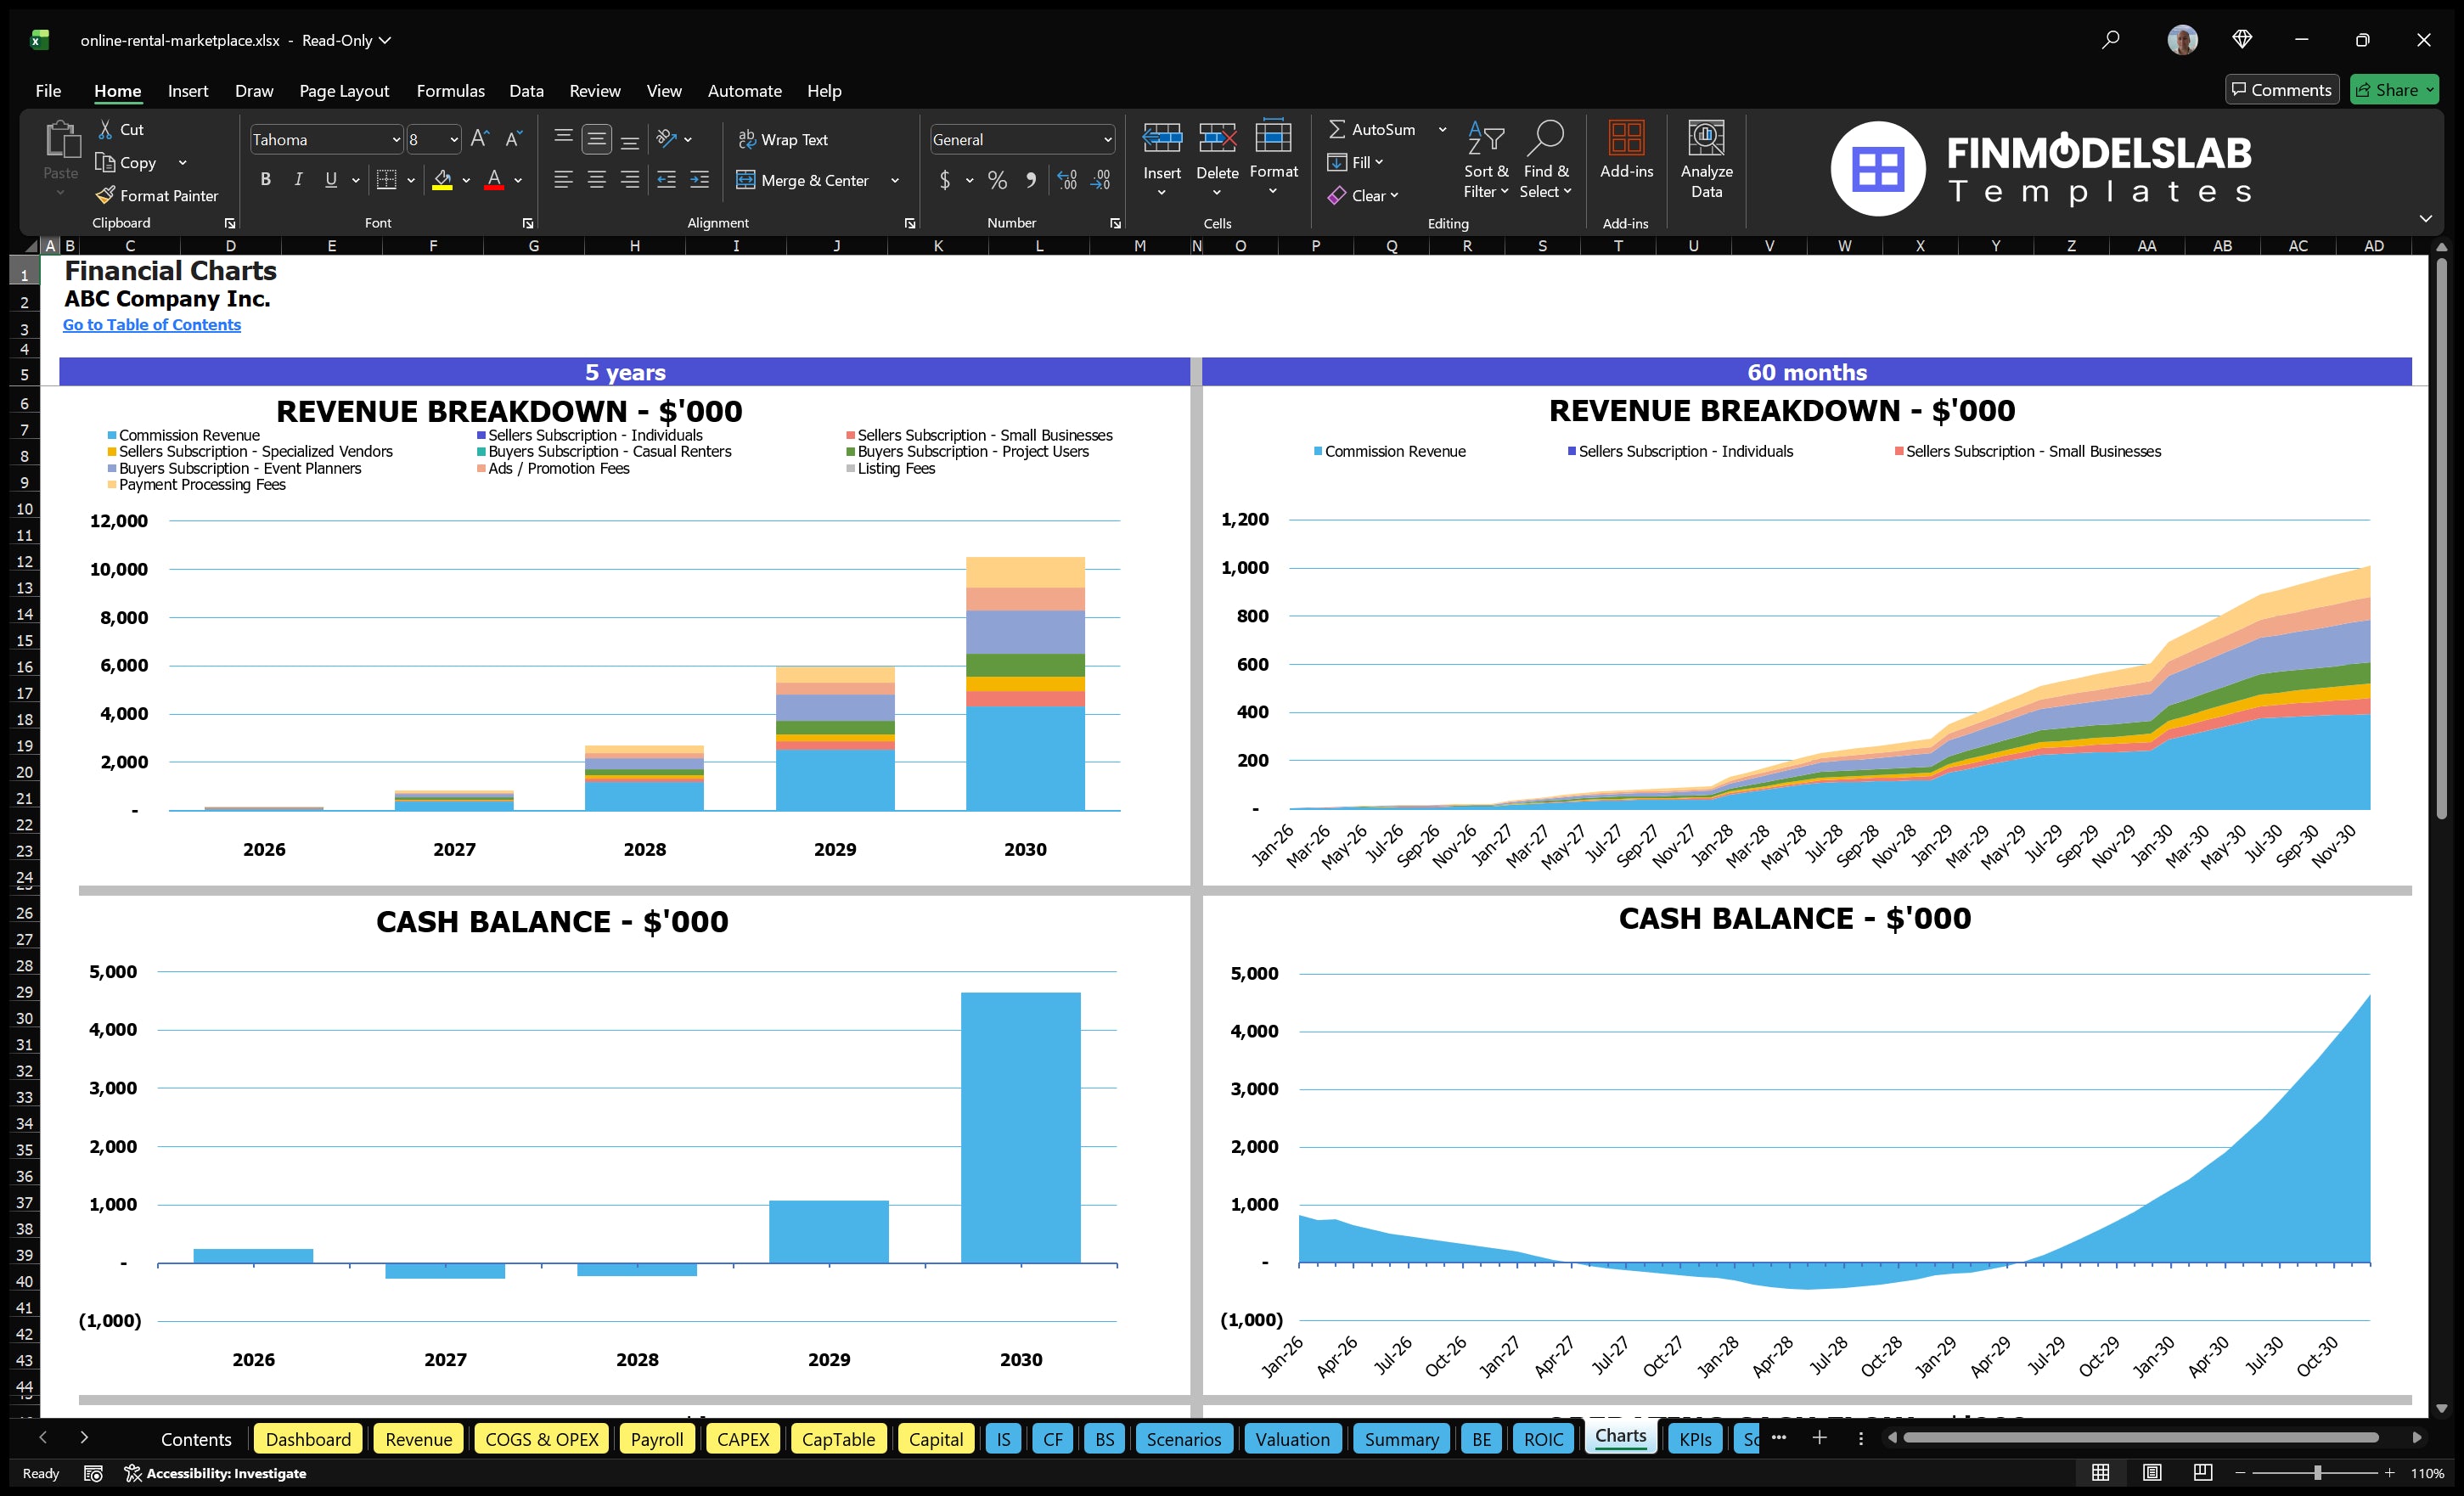The image size is (2464, 1496).
Task: Toggle italic formatting
Action: [x=297, y=180]
